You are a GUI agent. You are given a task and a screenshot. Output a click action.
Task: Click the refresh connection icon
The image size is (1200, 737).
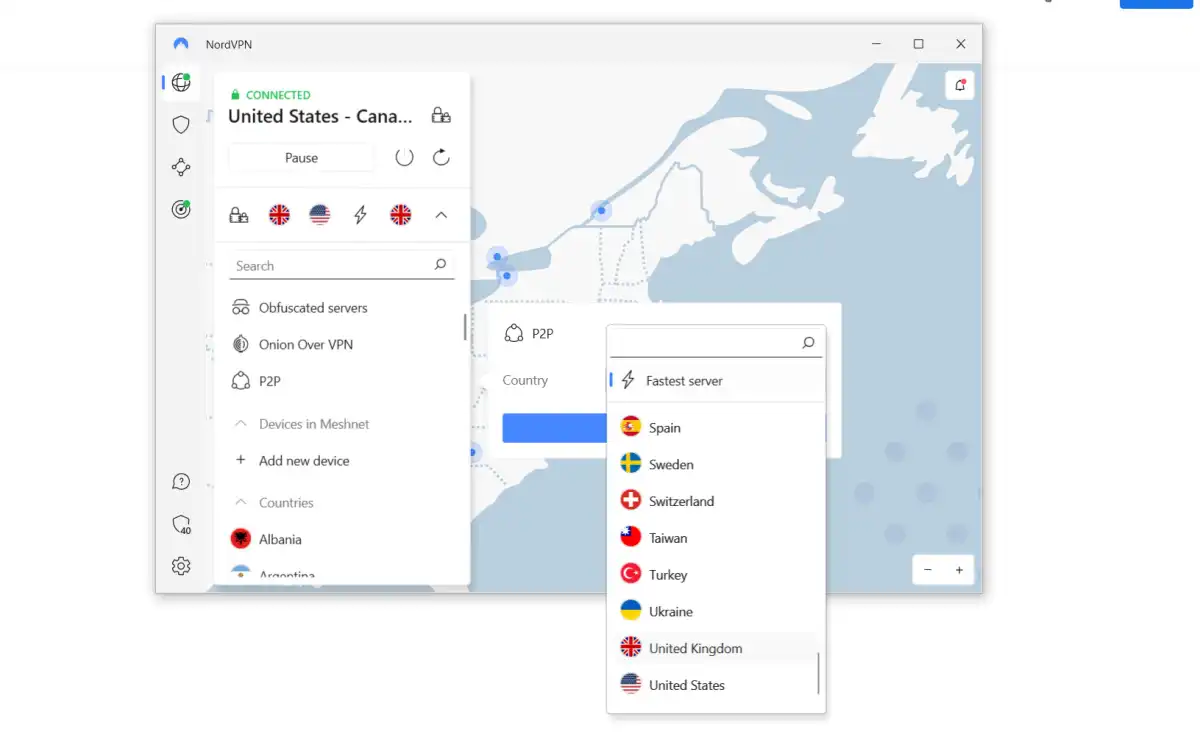click(x=441, y=157)
